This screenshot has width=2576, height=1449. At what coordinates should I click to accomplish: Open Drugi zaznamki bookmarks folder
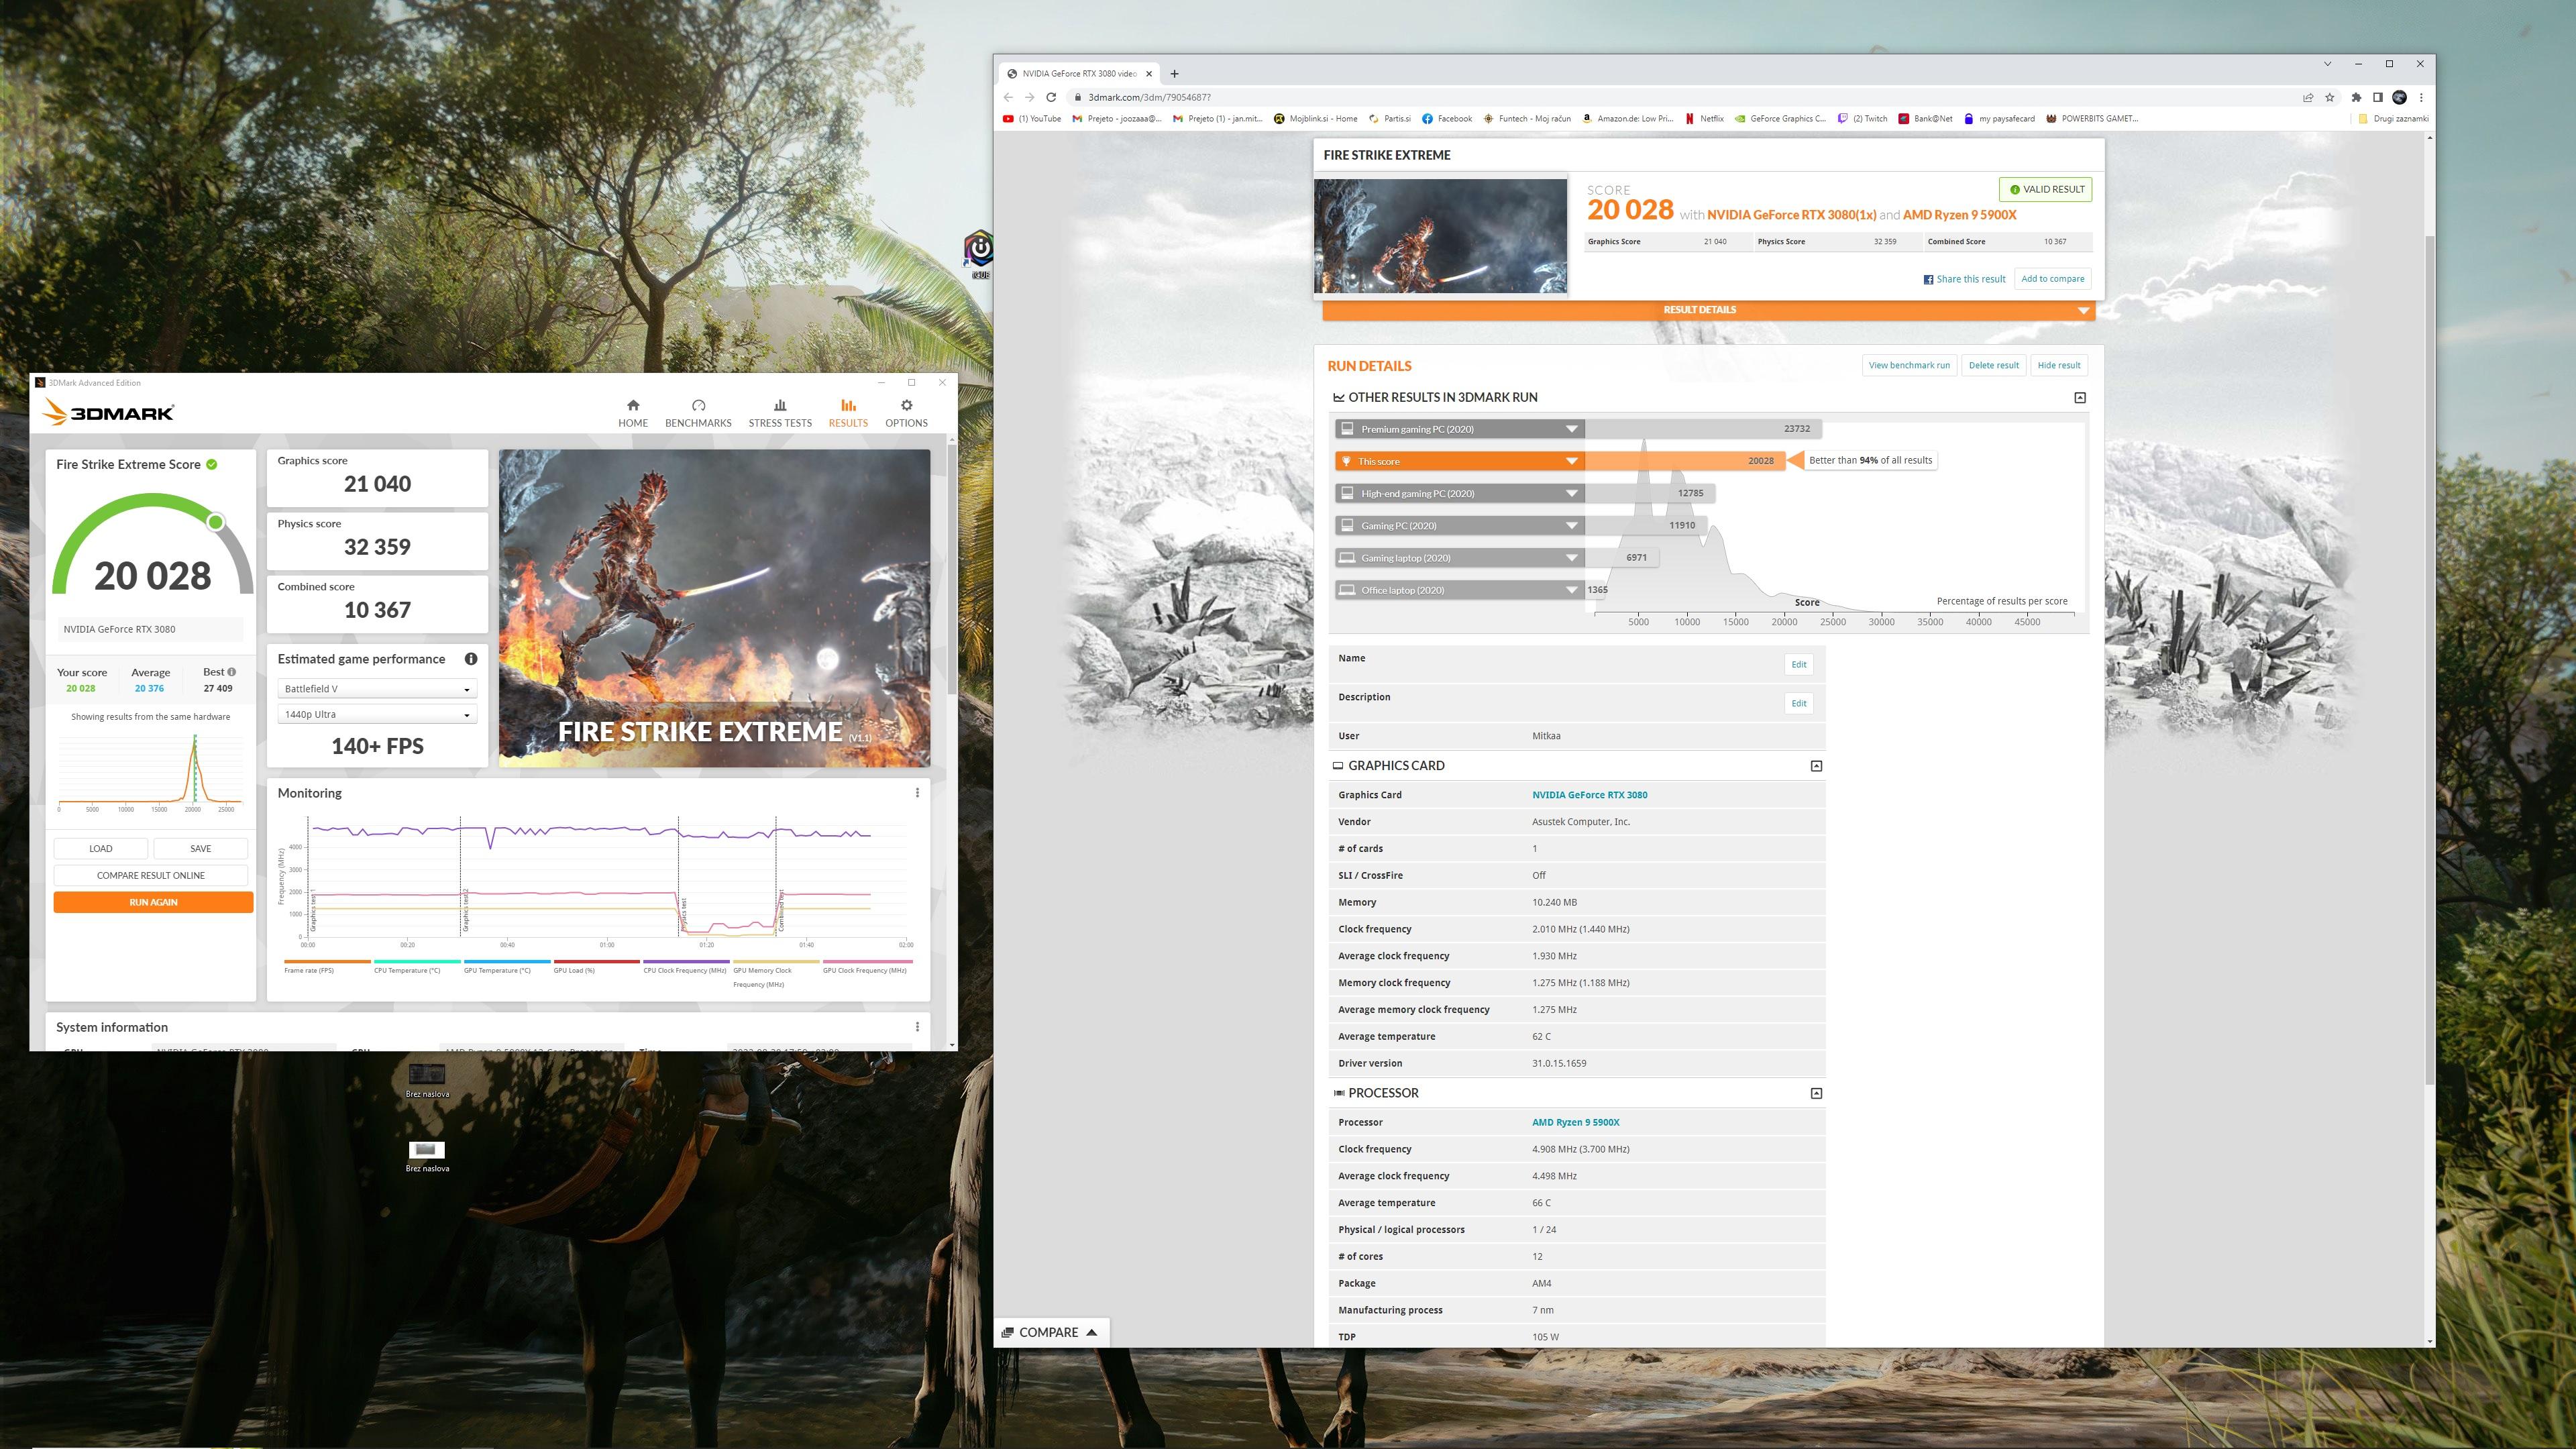pos(2393,118)
